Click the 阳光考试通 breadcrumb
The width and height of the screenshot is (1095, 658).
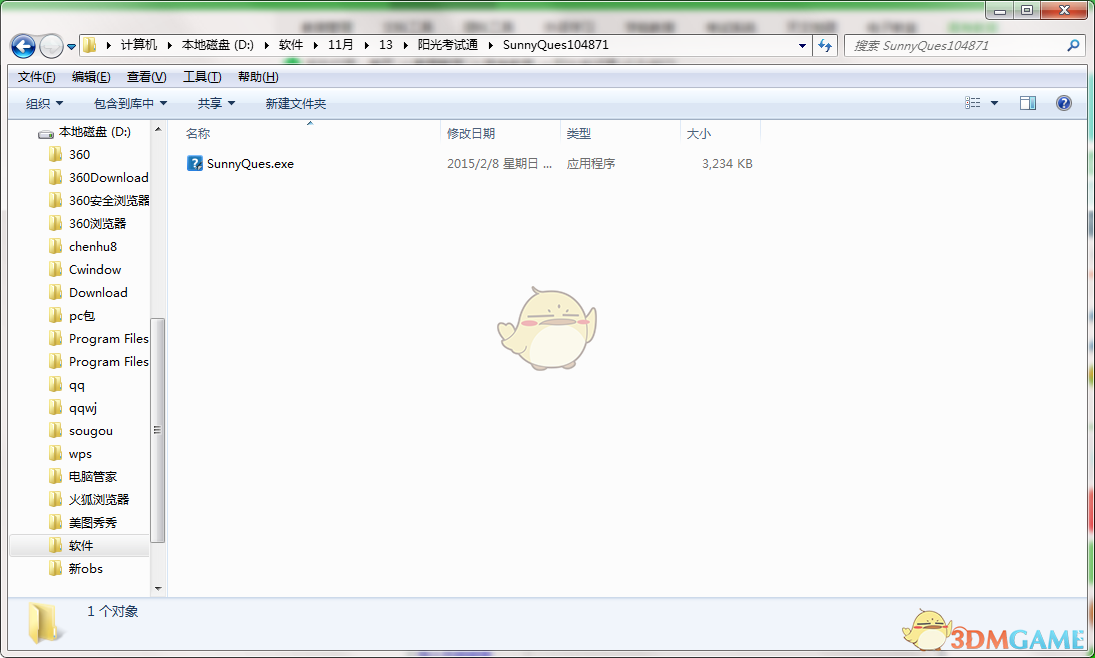pos(448,45)
